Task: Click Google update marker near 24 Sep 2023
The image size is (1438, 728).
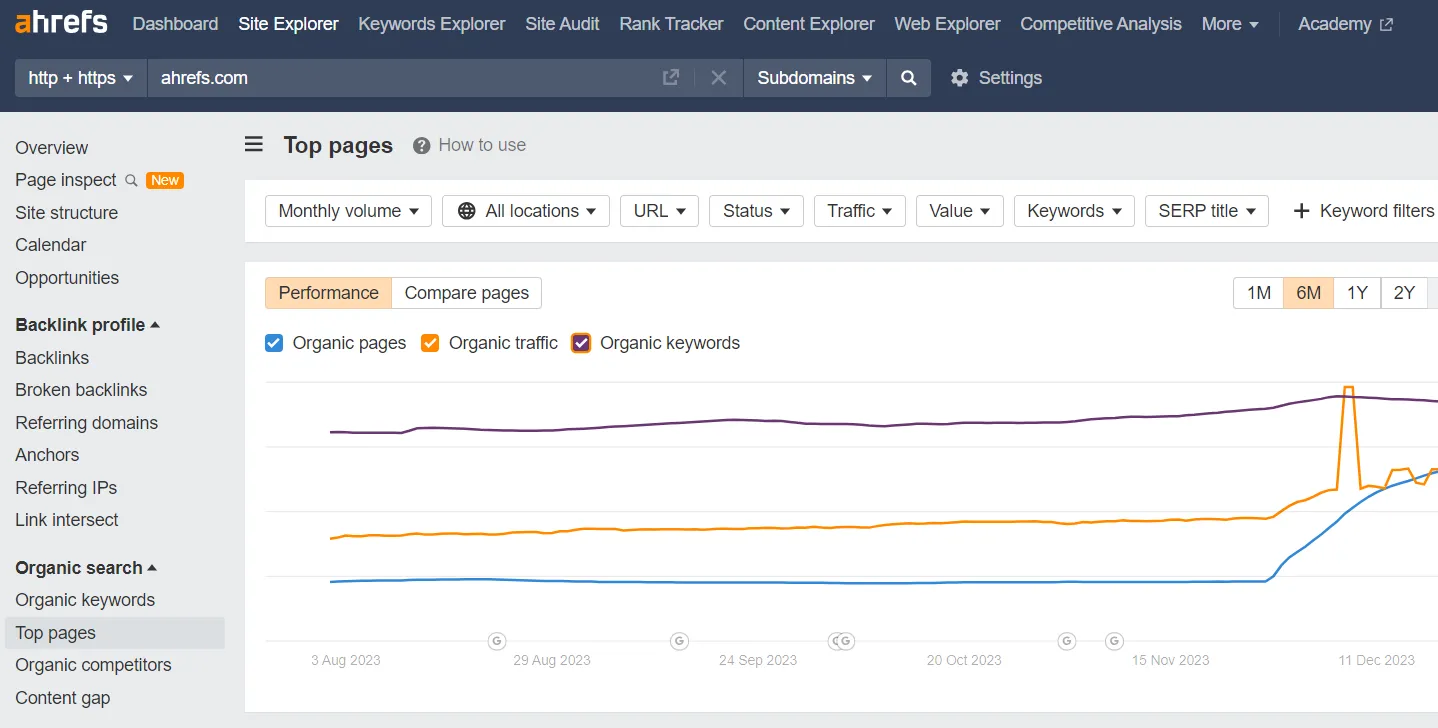Action: [x=679, y=640]
